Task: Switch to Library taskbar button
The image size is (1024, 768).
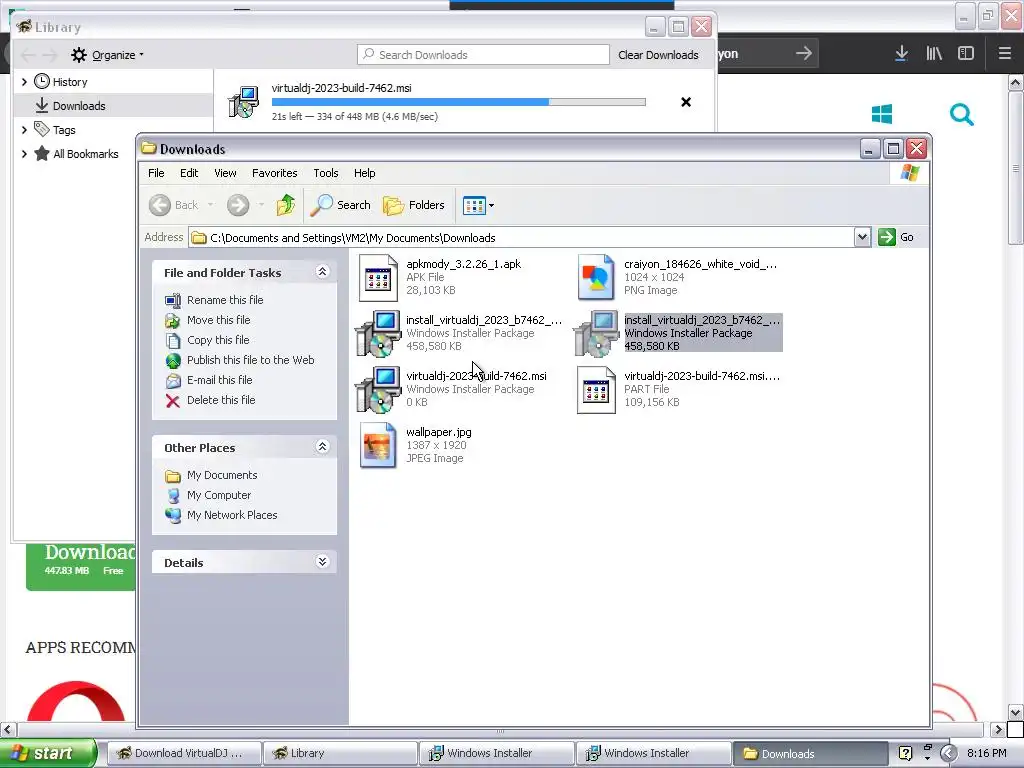Action: [340, 754]
